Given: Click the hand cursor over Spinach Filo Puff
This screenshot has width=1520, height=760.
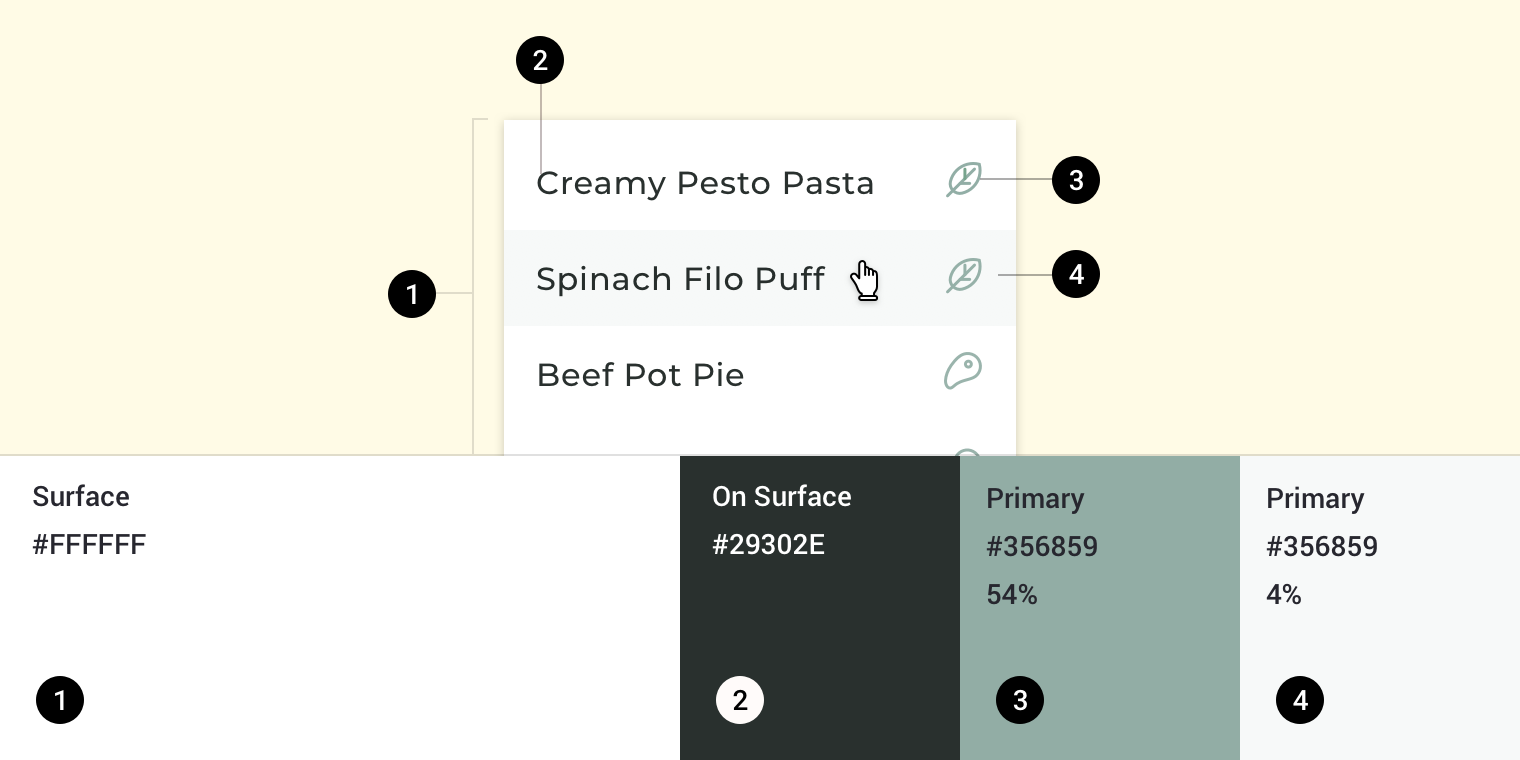Looking at the screenshot, I should pyautogui.click(x=864, y=280).
